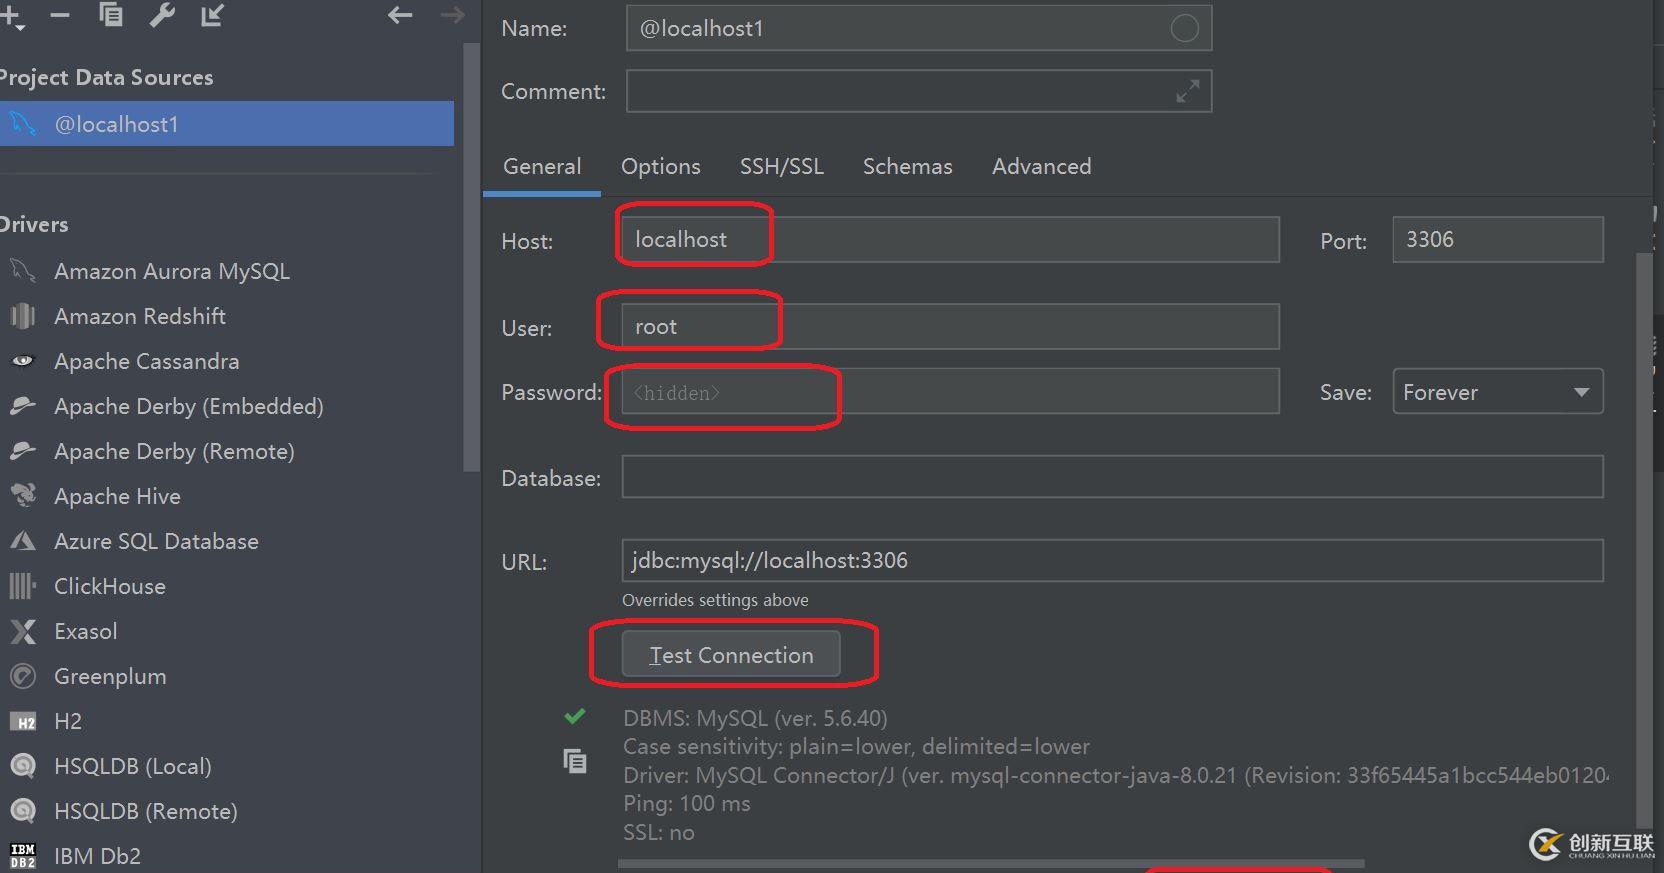
Task: Remove data source with minus icon
Action: tap(60, 15)
